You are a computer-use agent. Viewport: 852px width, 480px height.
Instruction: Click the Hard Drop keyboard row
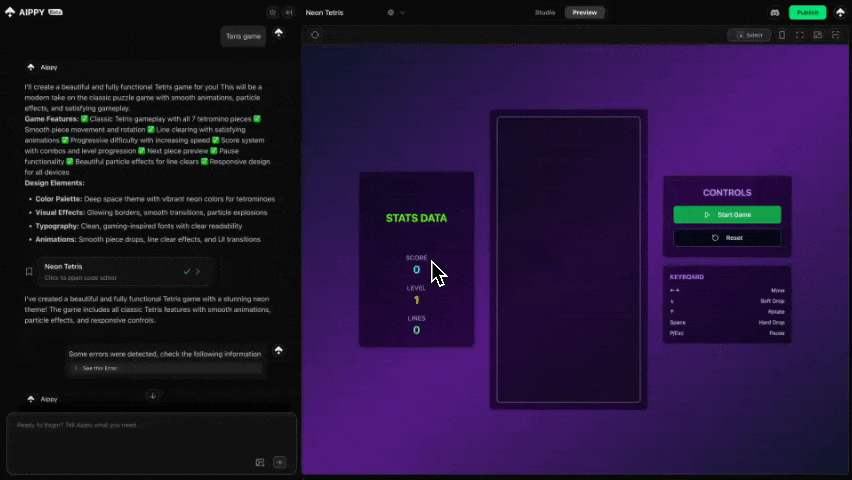coord(727,322)
